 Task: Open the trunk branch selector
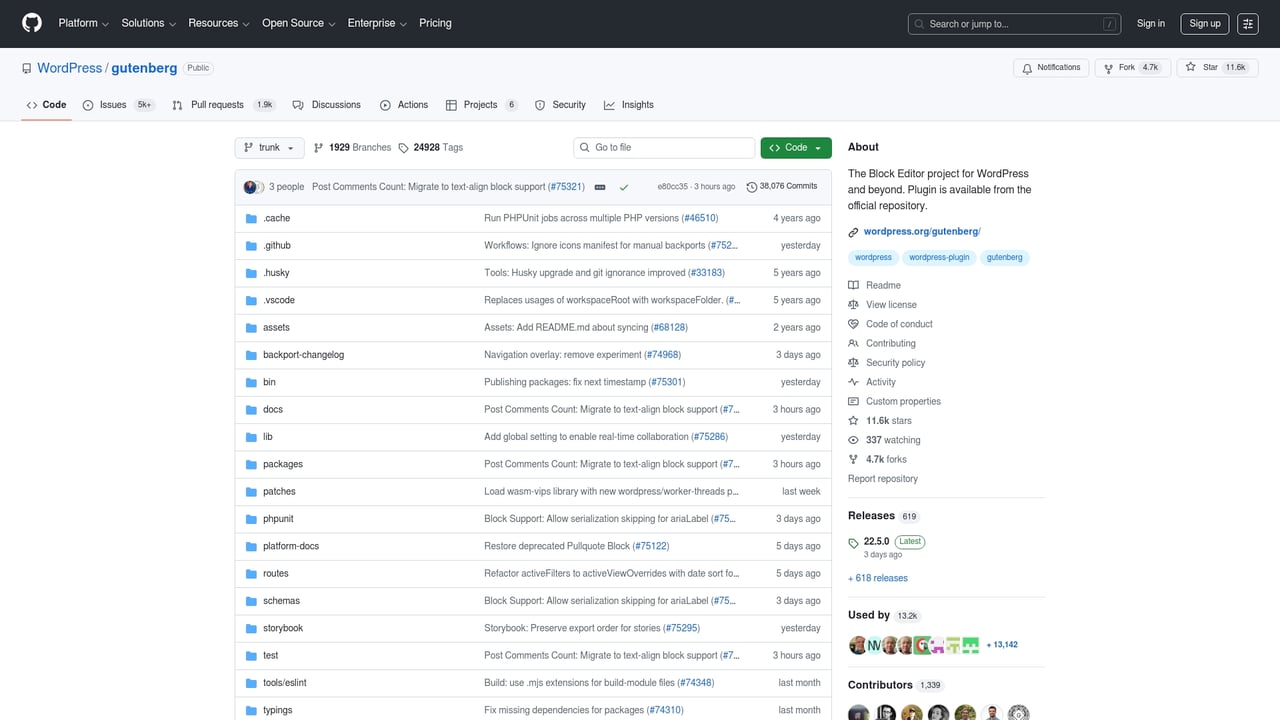pyautogui.click(x=268, y=147)
